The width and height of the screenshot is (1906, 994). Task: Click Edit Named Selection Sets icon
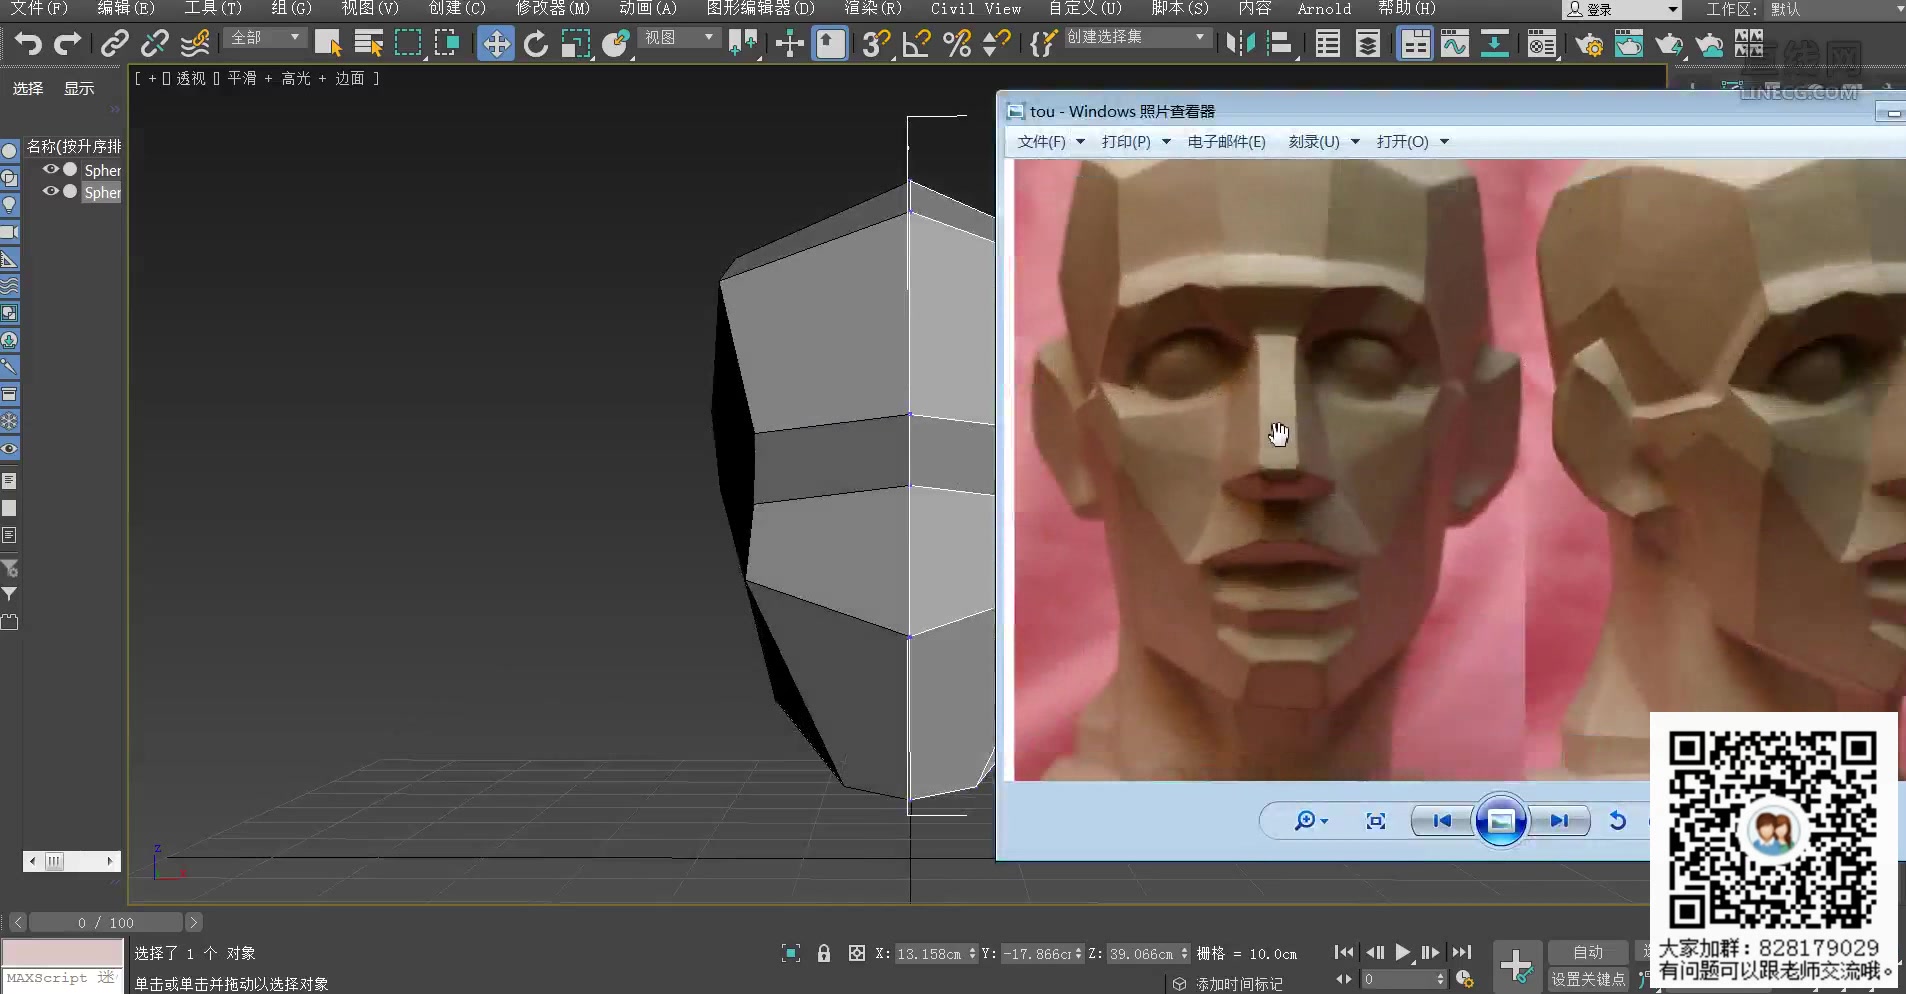1043,44
